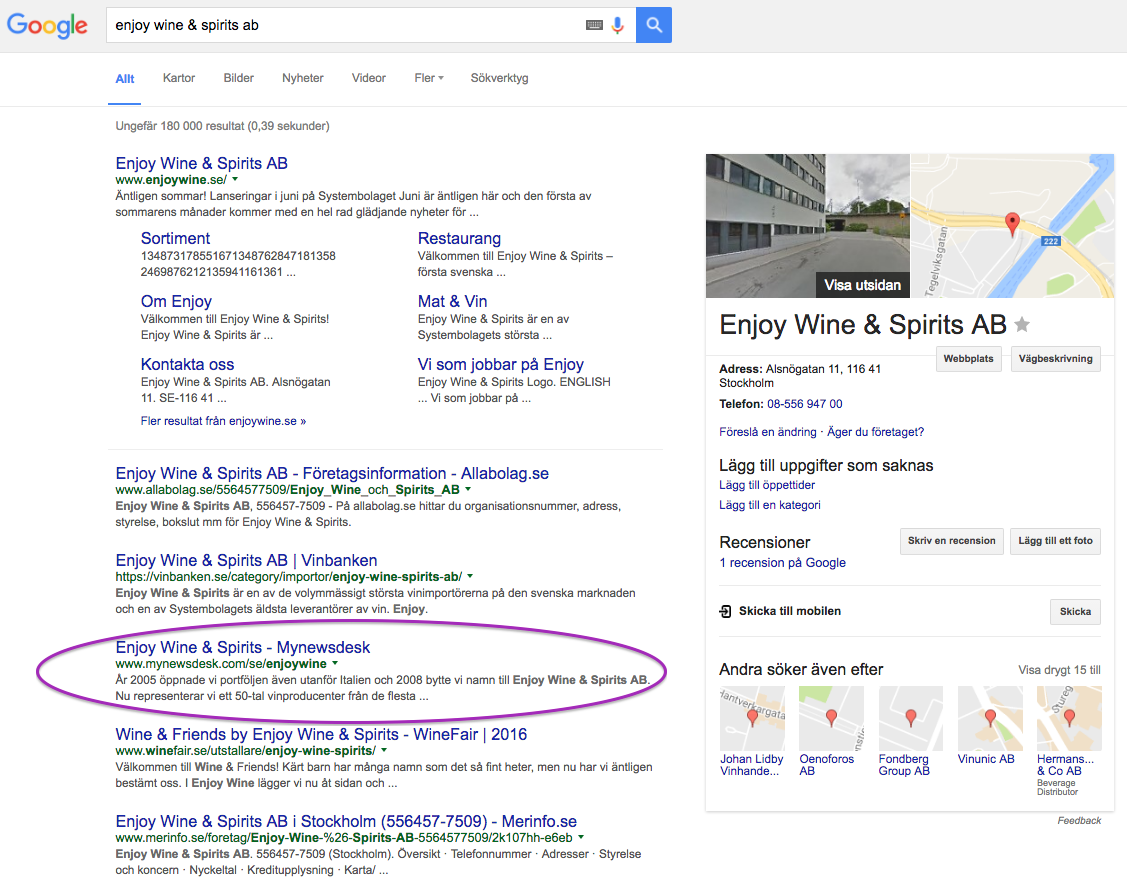The image size is (1127, 883).
Task: Click the blue search magnifier button
Action: pyautogui.click(x=654, y=25)
